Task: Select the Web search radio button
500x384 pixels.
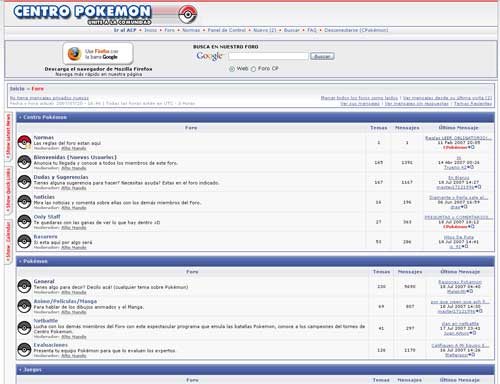Action: click(232, 69)
